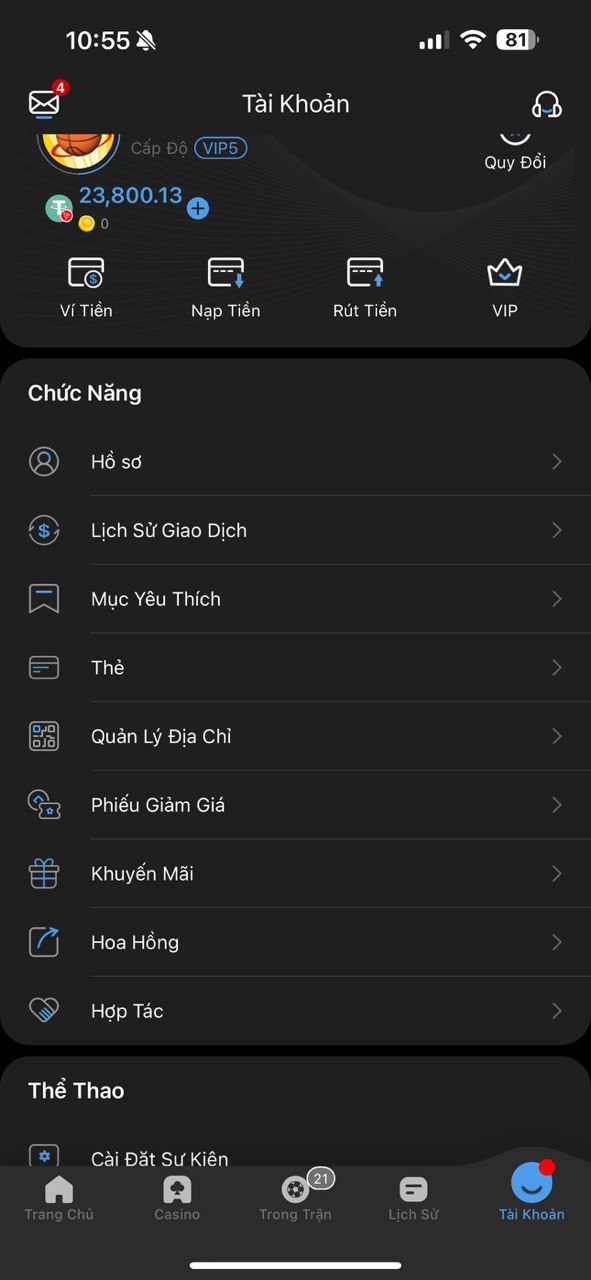The width and height of the screenshot is (591, 1280).
Task: Expand the Hồ sơ row chevron
Action: [557, 462]
